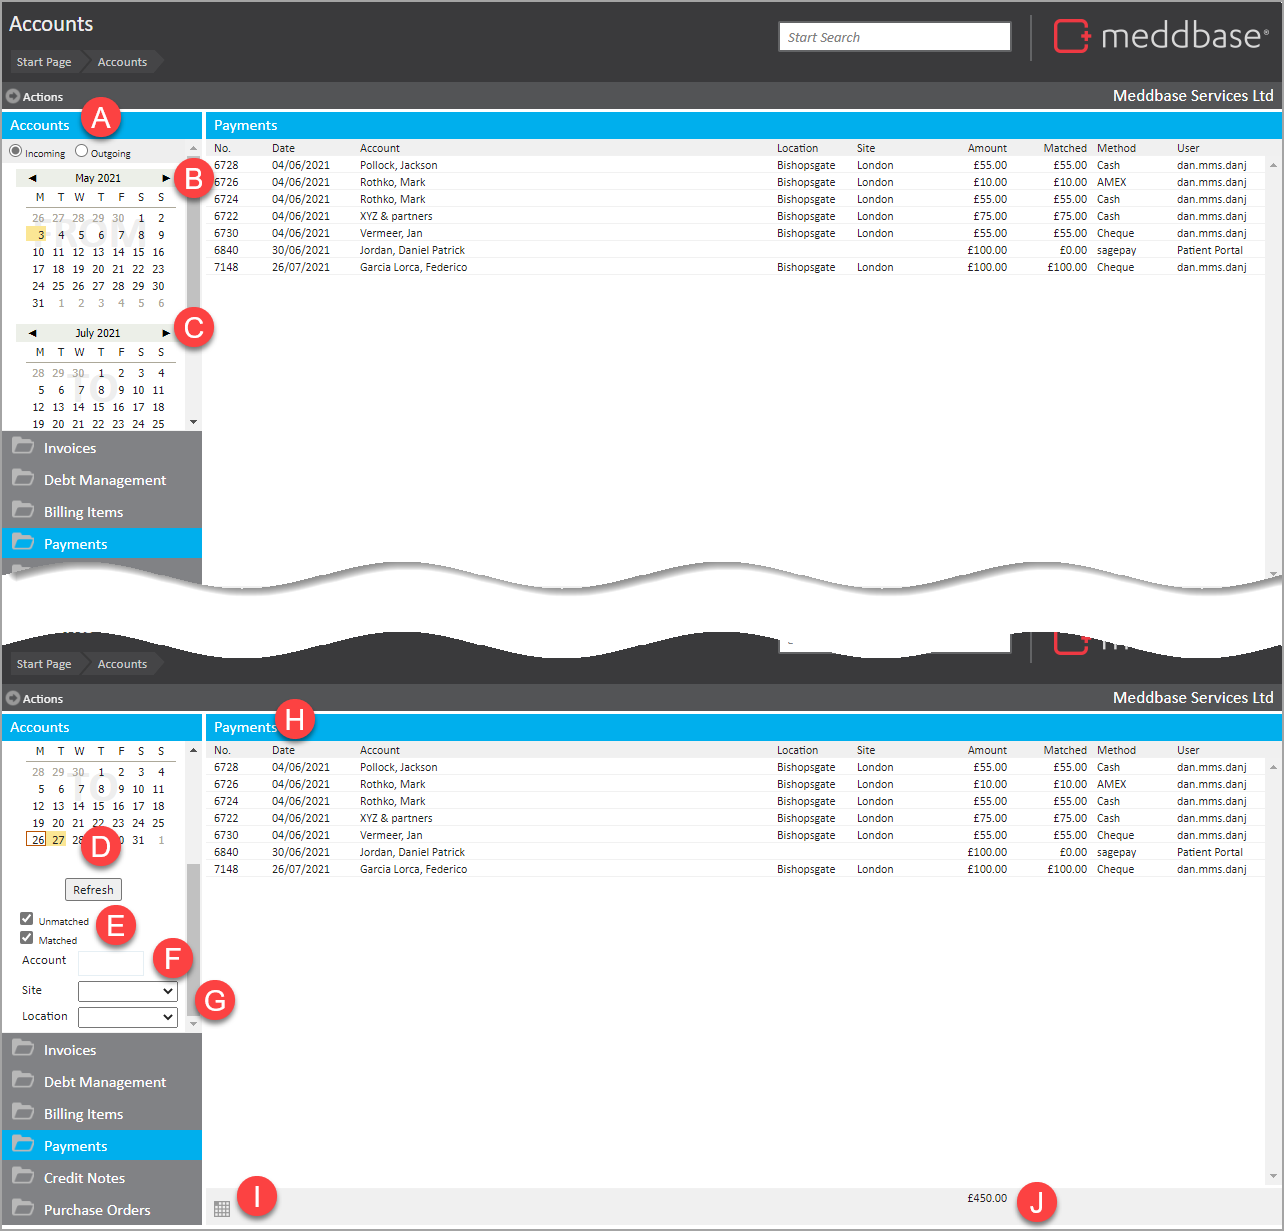This screenshot has height=1231, width=1284.
Task: Open the Site dropdown
Action: (x=128, y=991)
